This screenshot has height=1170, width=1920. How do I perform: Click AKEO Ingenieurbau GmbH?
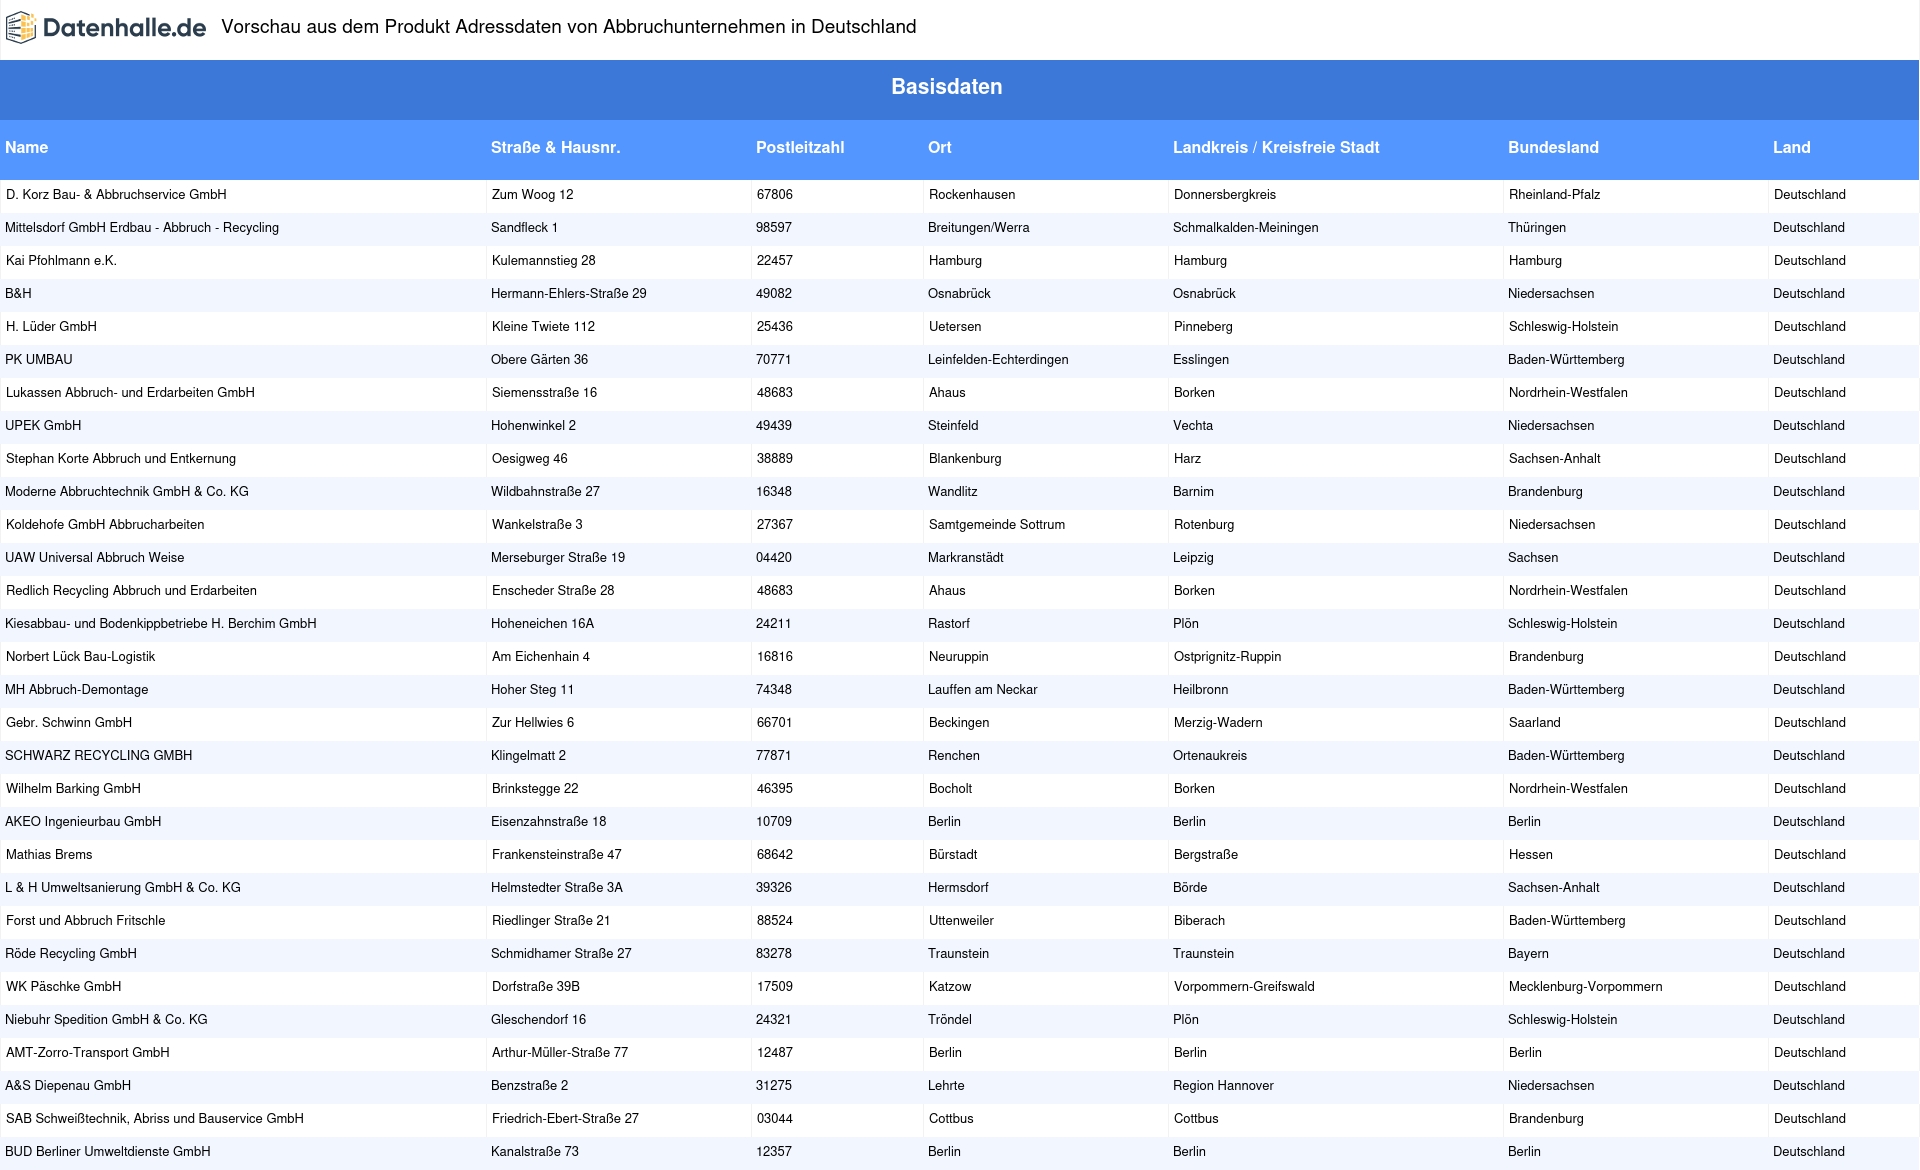(83, 822)
